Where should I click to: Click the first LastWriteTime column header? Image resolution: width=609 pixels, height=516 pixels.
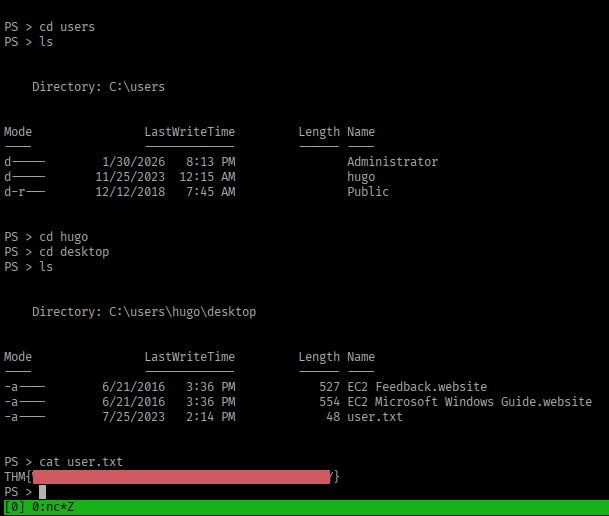tap(189, 132)
